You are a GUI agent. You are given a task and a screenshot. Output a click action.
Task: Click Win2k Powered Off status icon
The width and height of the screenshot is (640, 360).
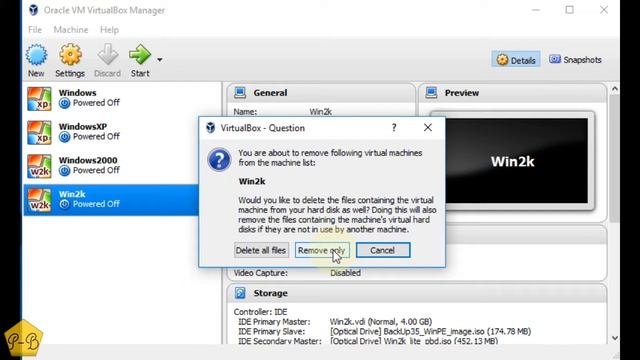point(64,204)
